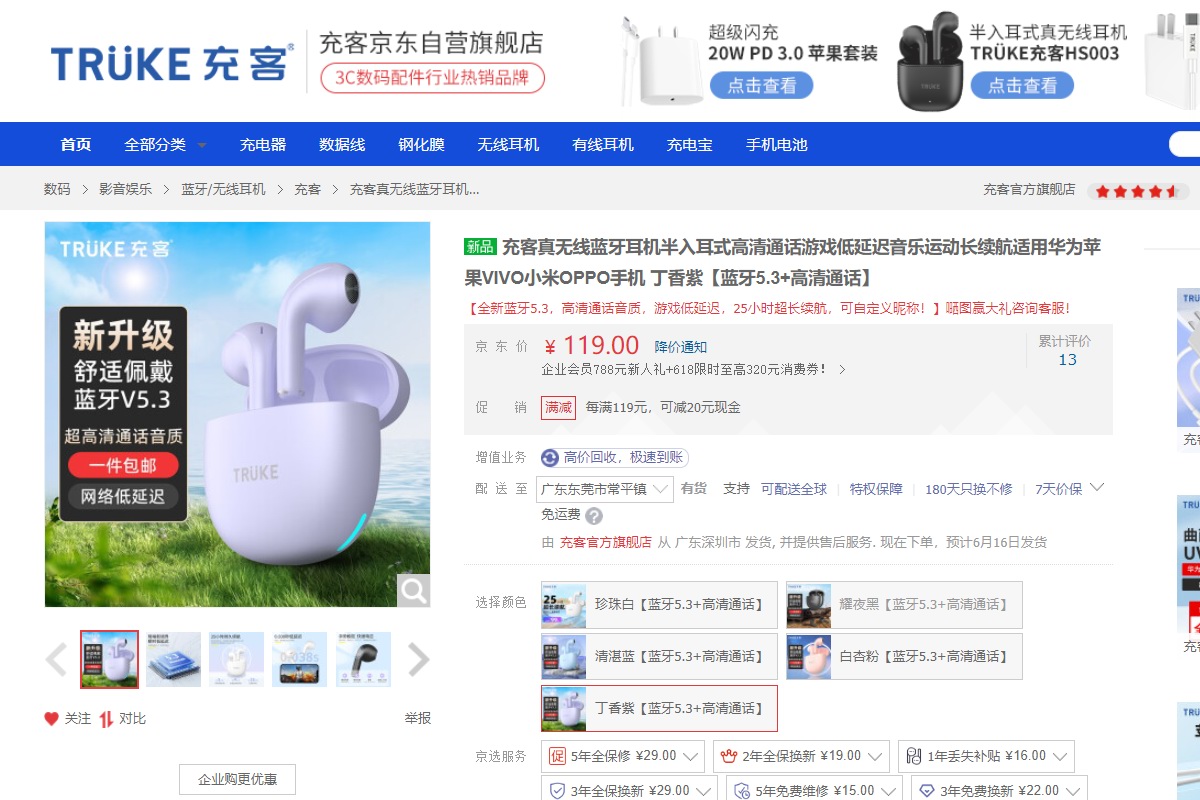Show next thumbnails with right arrow
Viewport: 1200px width, 800px height.
tap(419, 659)
